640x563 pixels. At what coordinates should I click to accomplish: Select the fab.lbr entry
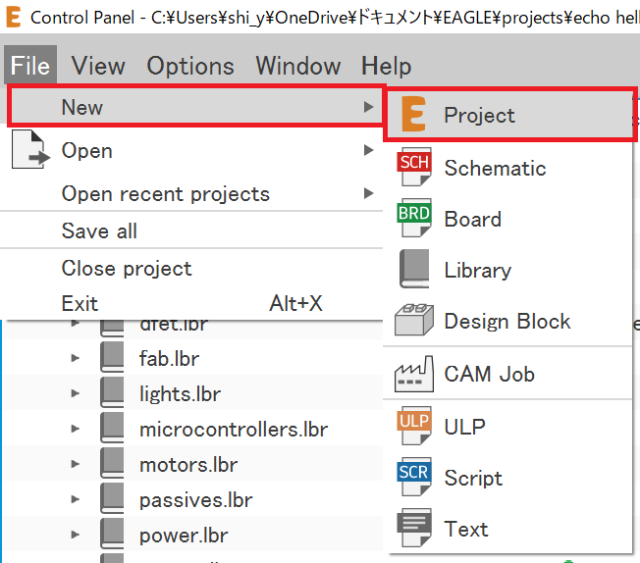click(x=169, y=358)
